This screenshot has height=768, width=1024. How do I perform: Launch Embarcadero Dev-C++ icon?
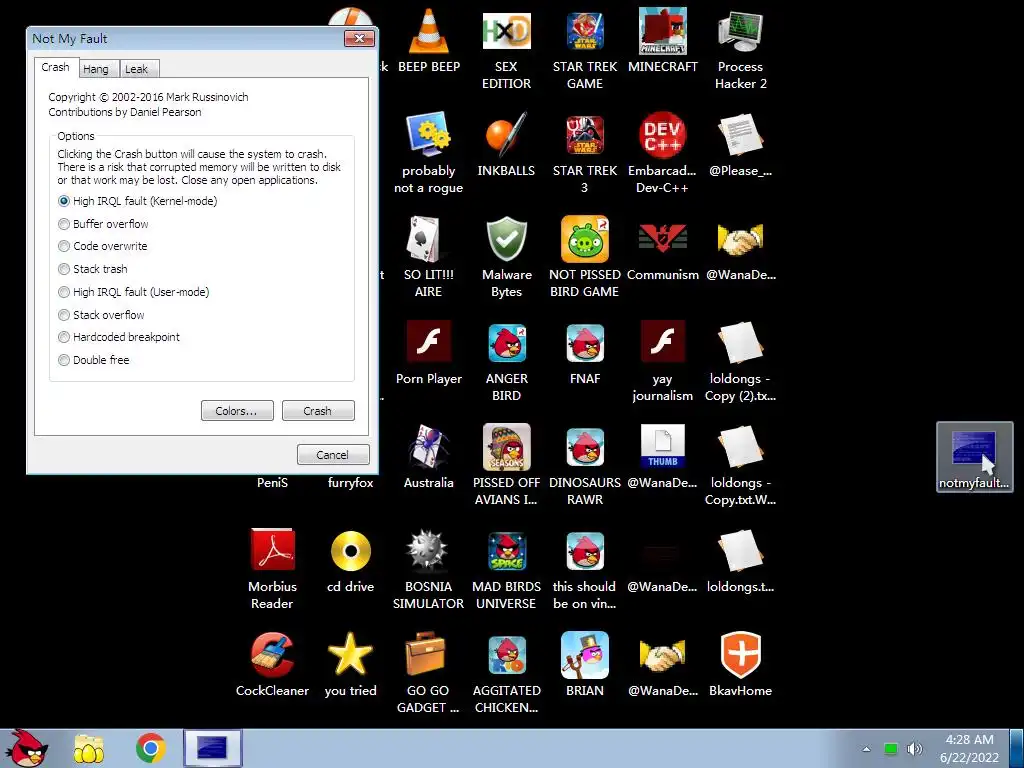click(x=662, y=153)
